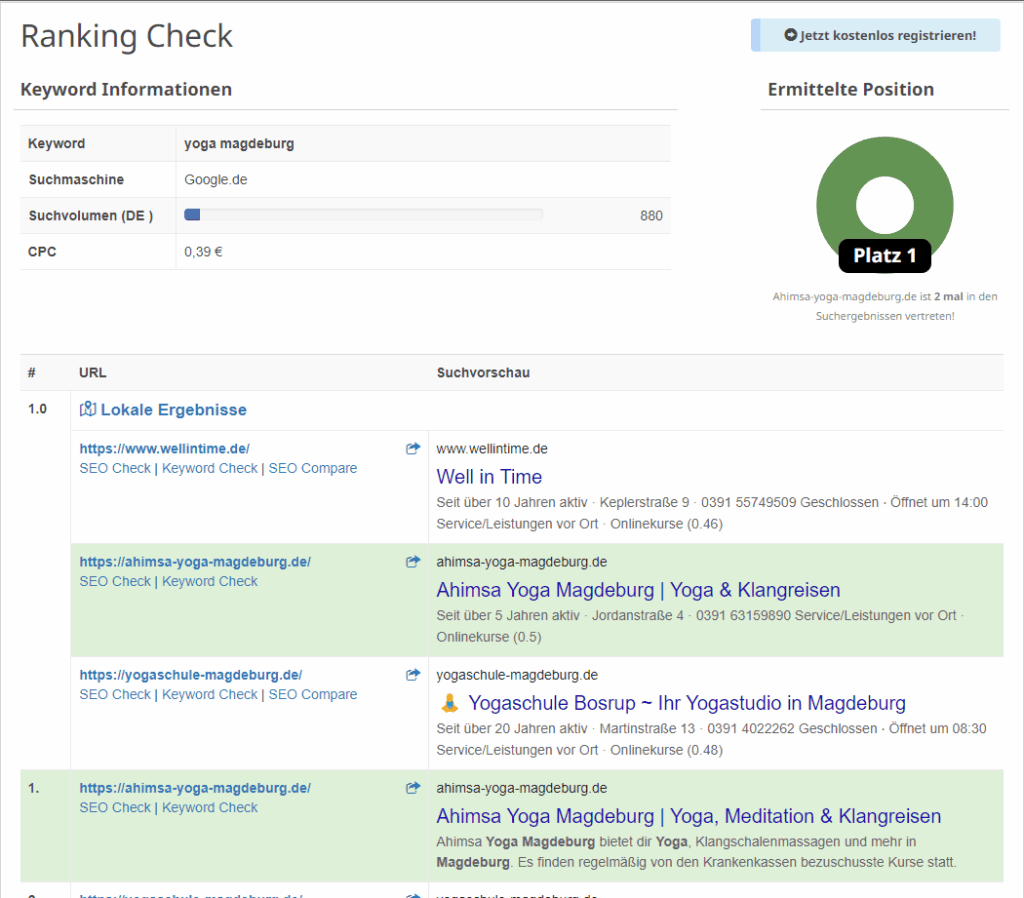Click share icon in rank 1 Ahimsa row
The image size is (1024, 898).
[413, 788]
